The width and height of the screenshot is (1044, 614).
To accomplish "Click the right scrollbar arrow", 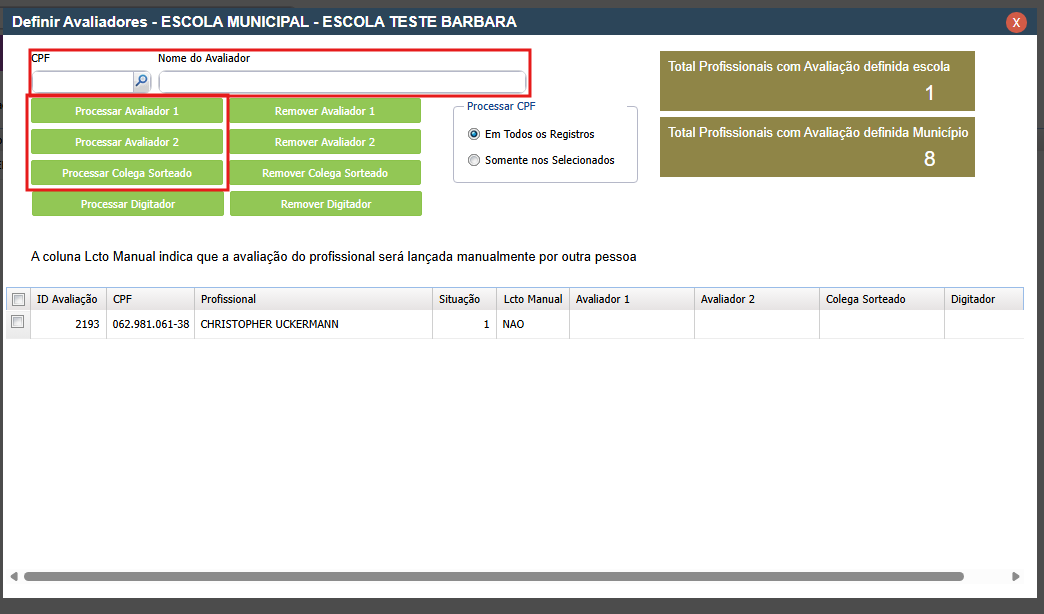I will pos(1016,577).
